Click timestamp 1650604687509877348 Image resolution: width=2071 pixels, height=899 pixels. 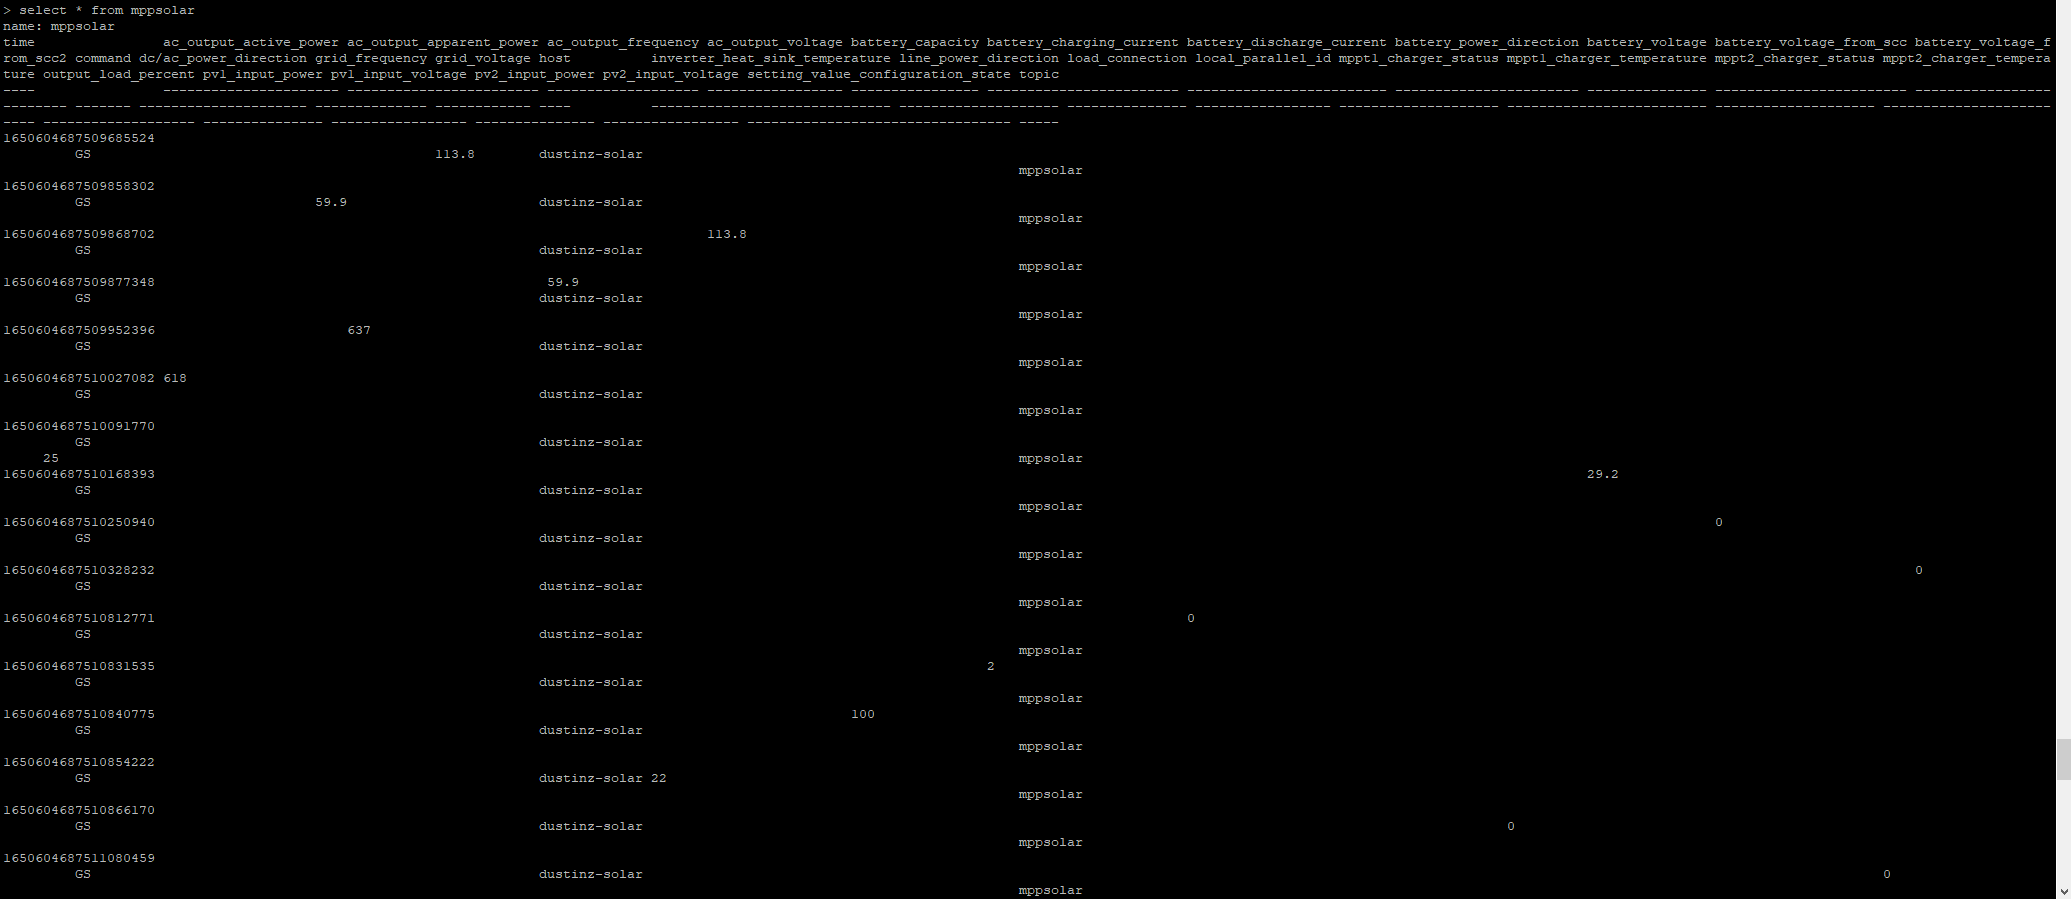pyautogui.click(x=79, y=282)
